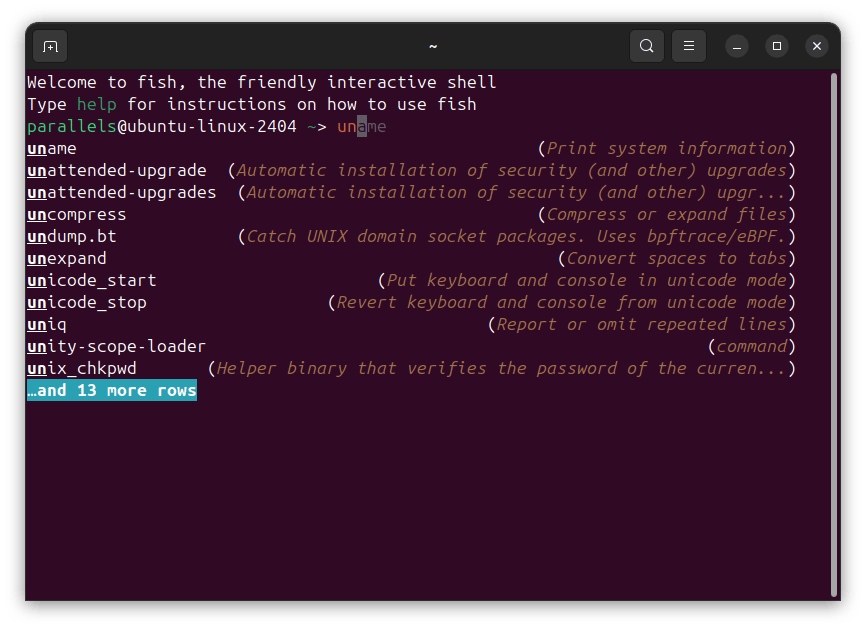Click the 'Print system information' description
866x629 pixels.
click(667, 149)
